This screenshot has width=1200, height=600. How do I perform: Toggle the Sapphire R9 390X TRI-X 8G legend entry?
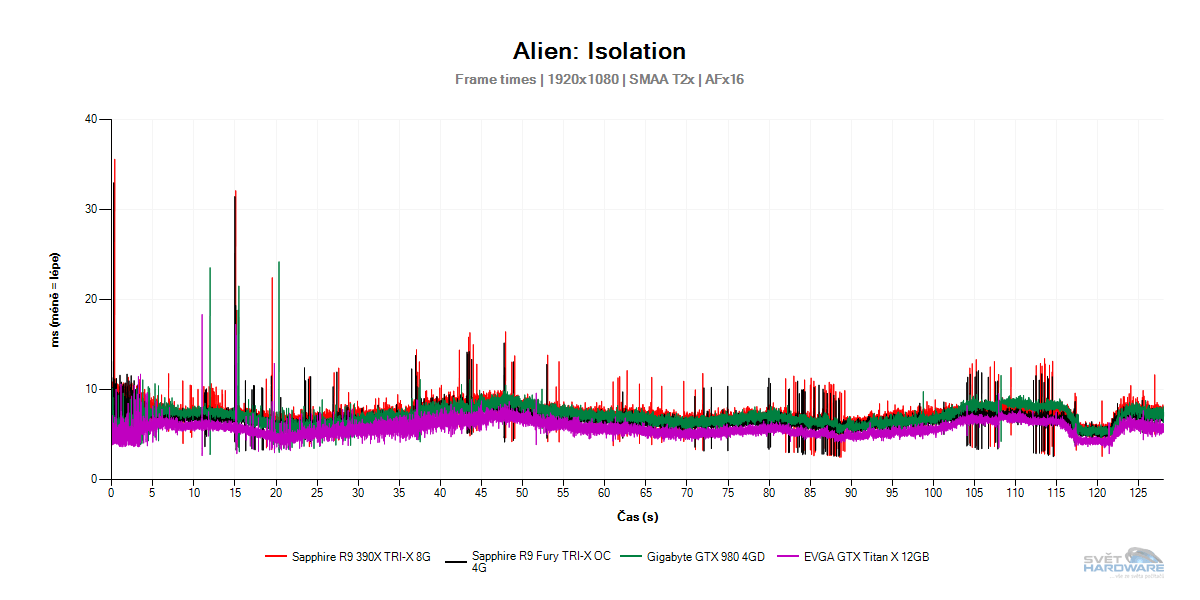coord(360,557)
